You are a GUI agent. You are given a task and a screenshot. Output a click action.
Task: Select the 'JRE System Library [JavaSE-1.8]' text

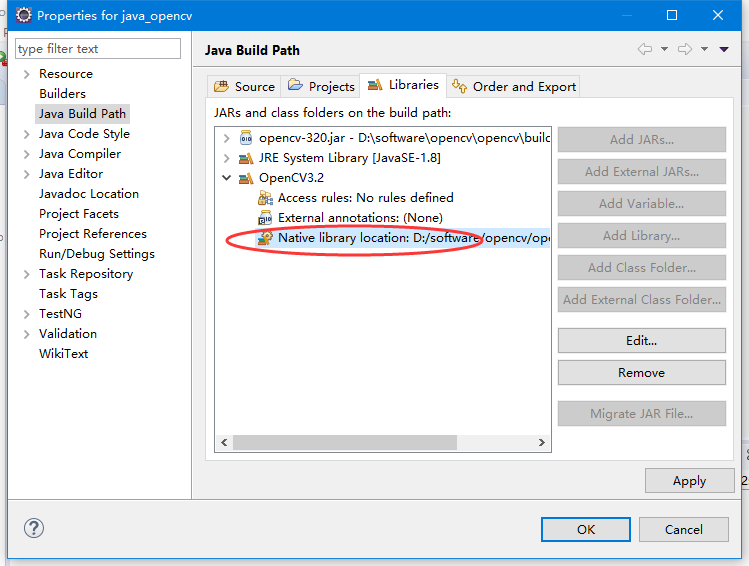[x=350, y=158]
